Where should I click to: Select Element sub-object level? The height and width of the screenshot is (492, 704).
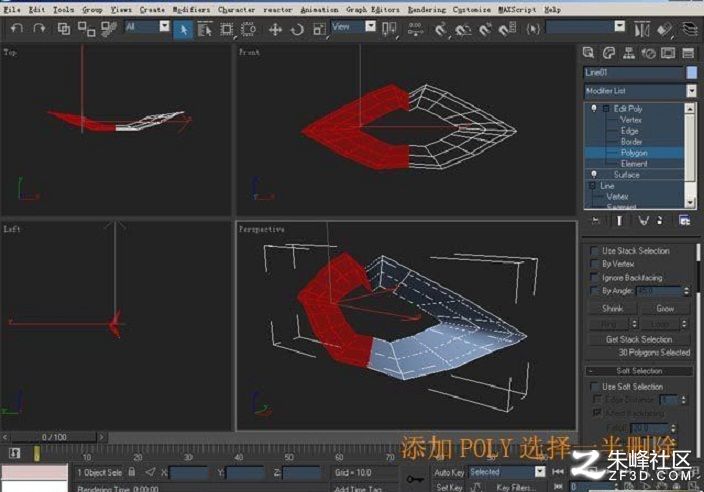(x=634, y=164)
